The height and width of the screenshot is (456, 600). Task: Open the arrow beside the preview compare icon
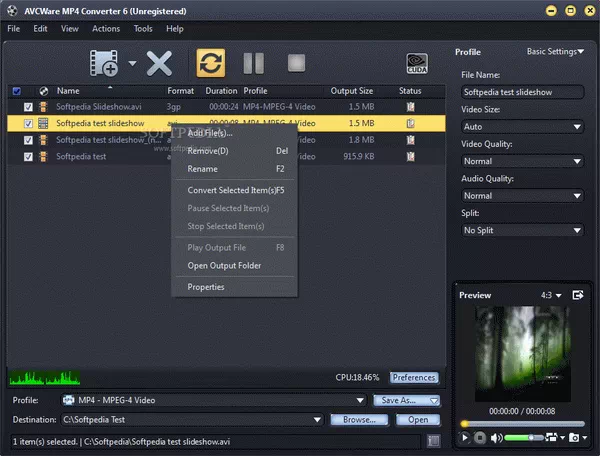[562, 437]
